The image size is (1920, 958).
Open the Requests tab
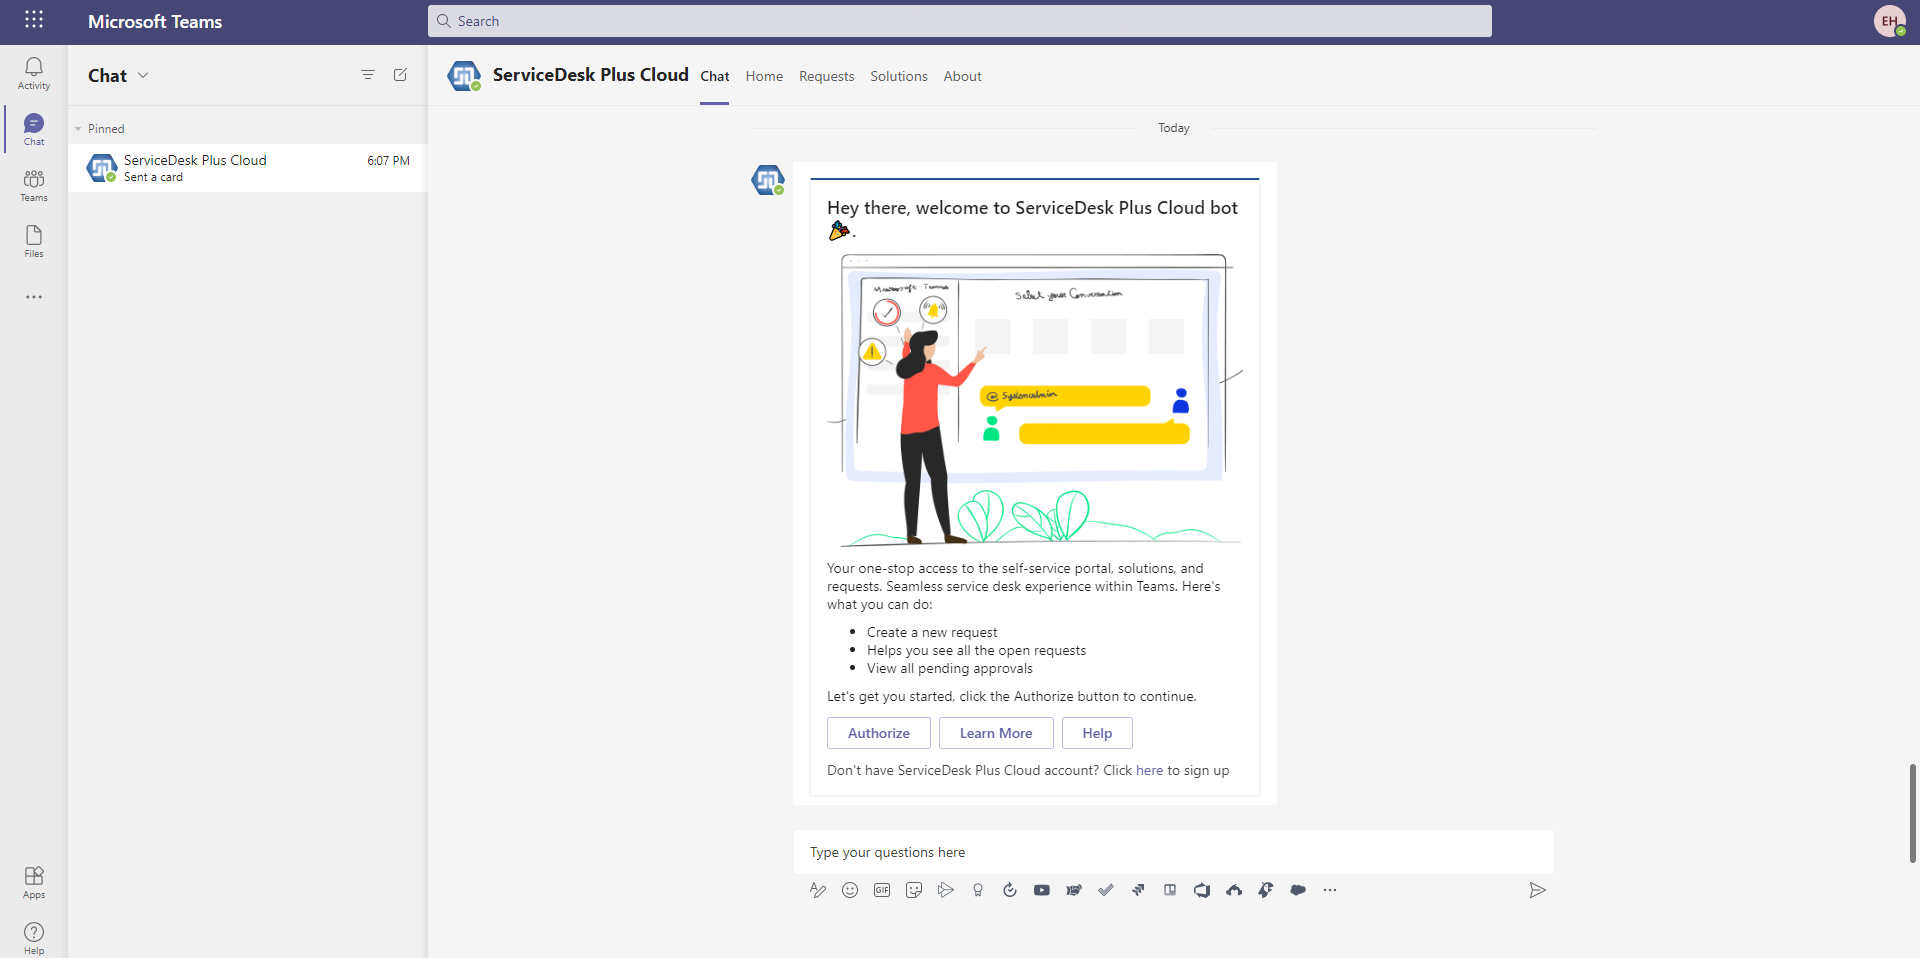coord(827,76)
